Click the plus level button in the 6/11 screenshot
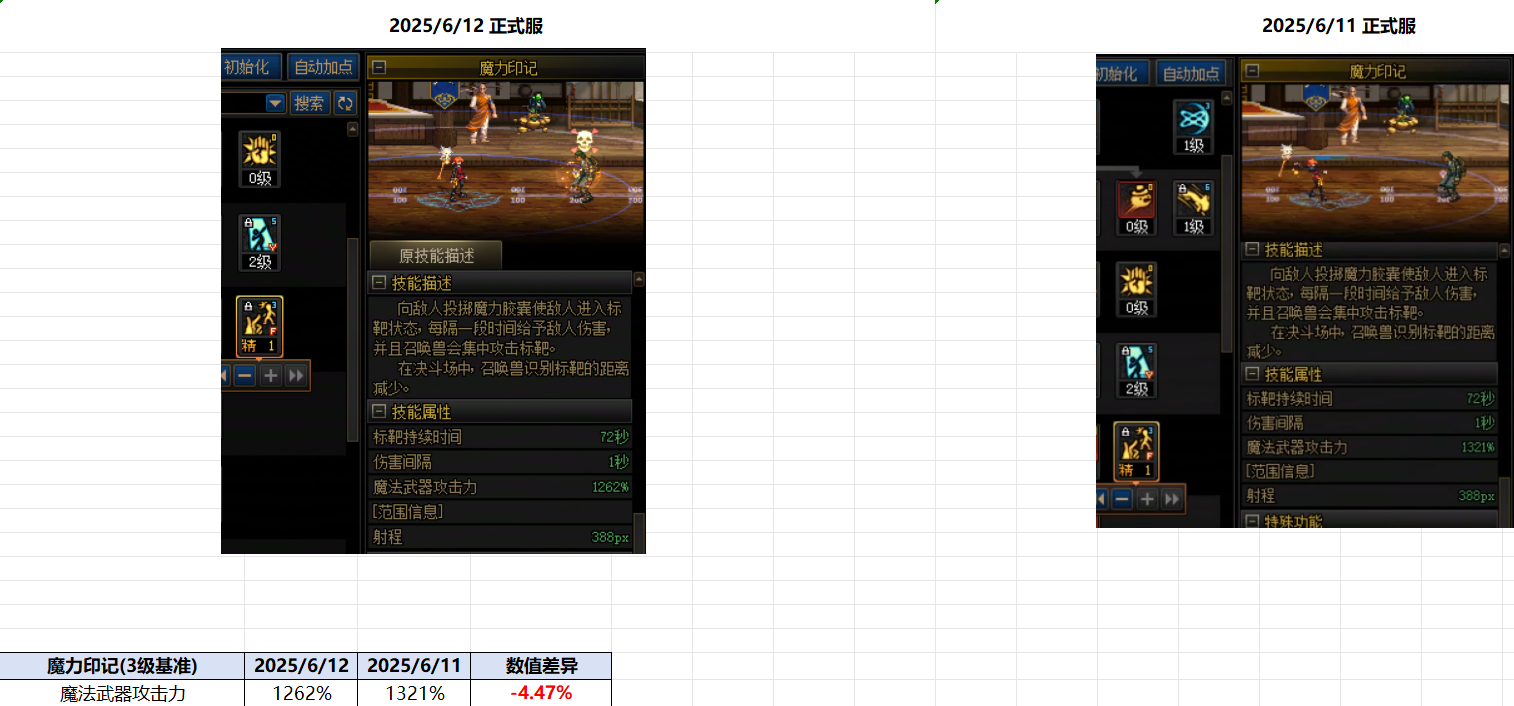This screenshot has width=1514, height=706. 1147,498
